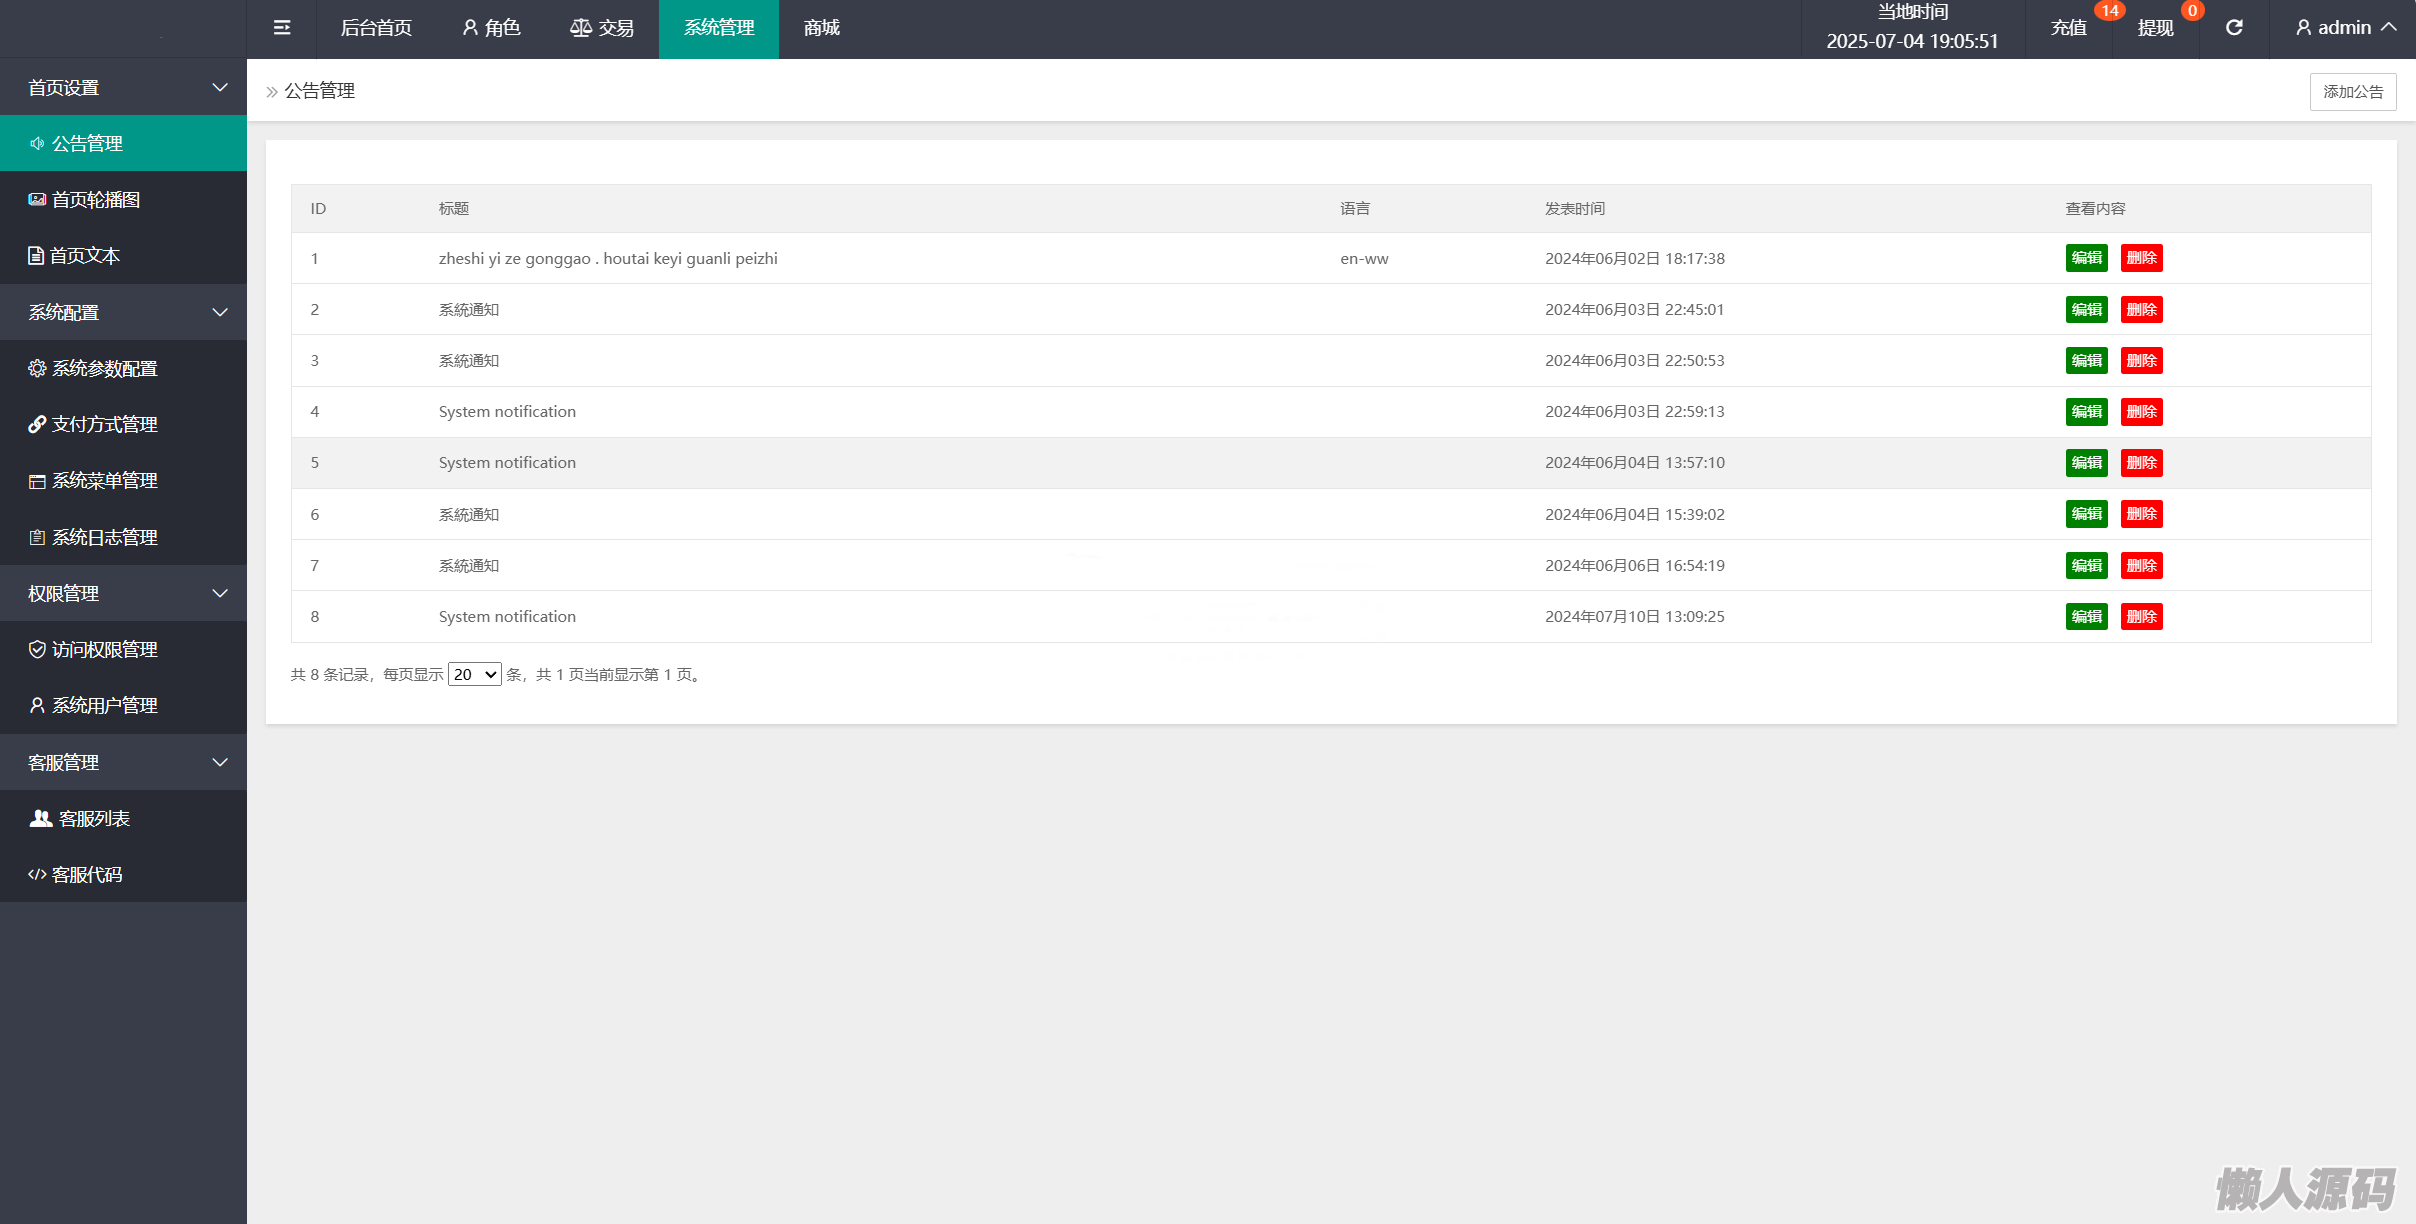Open 访问权限管理 shield menu item
This screenshot has width=2416, height=1224.
tap(104, 650)
